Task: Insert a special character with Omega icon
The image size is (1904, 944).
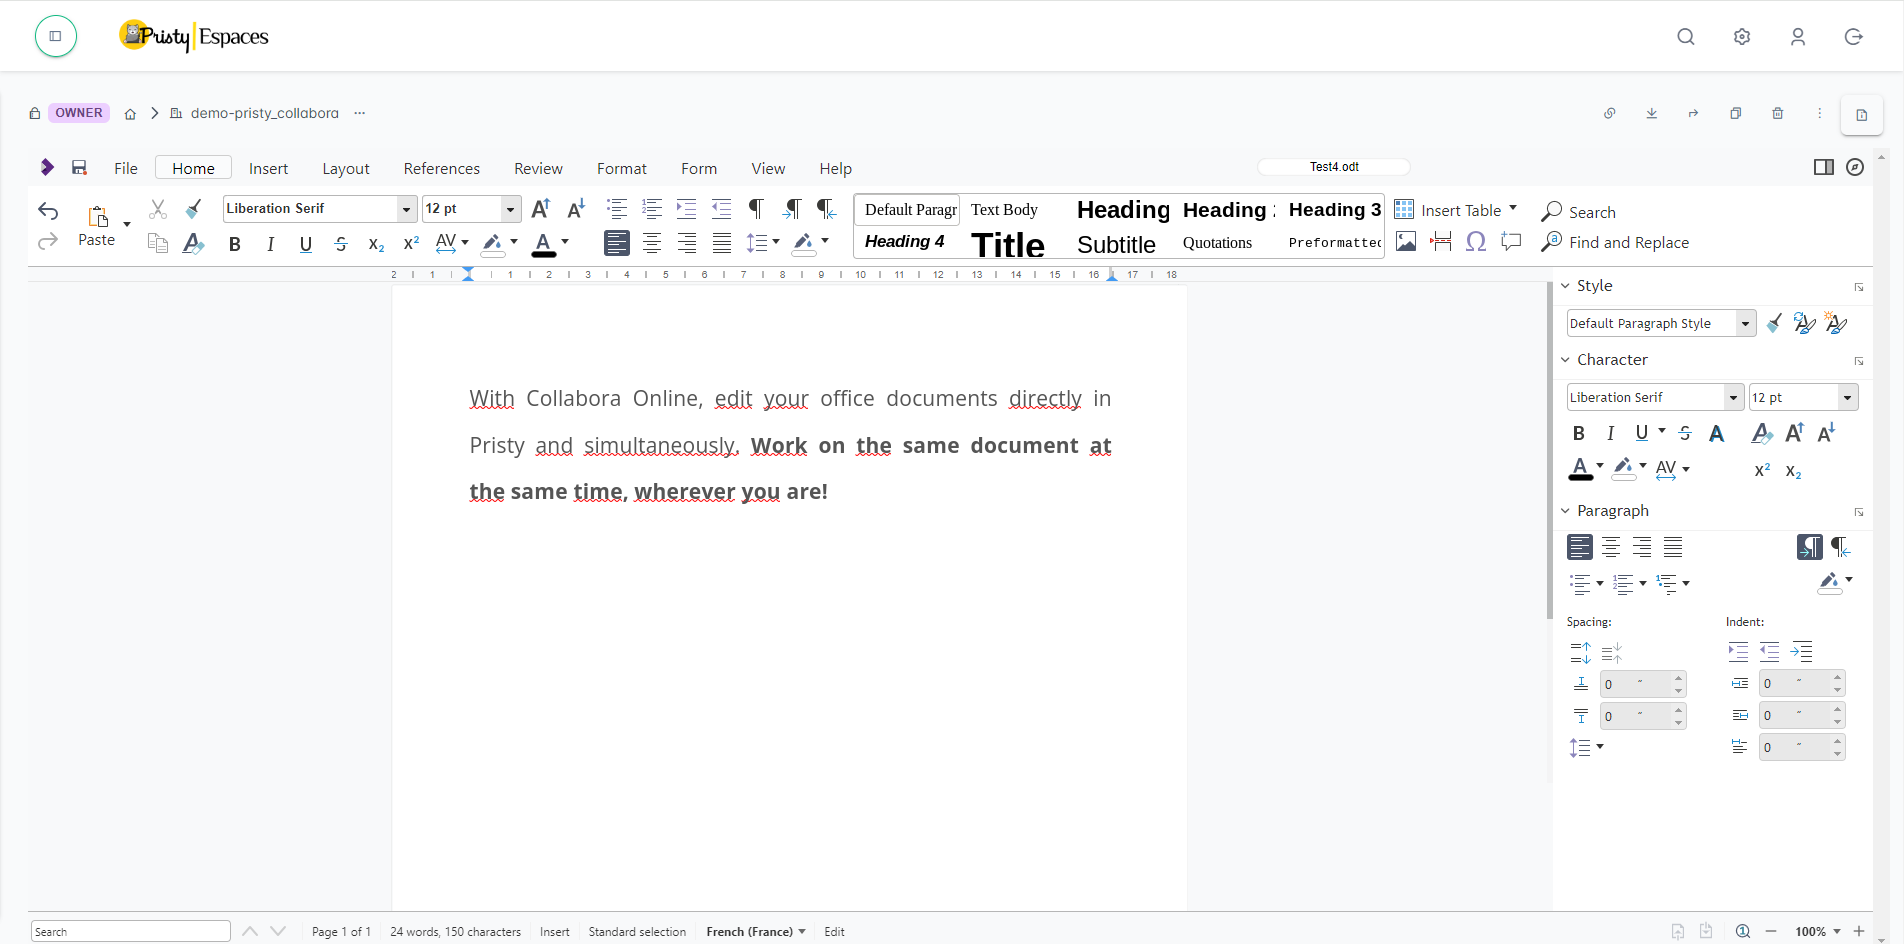Action: point(1475,242)
